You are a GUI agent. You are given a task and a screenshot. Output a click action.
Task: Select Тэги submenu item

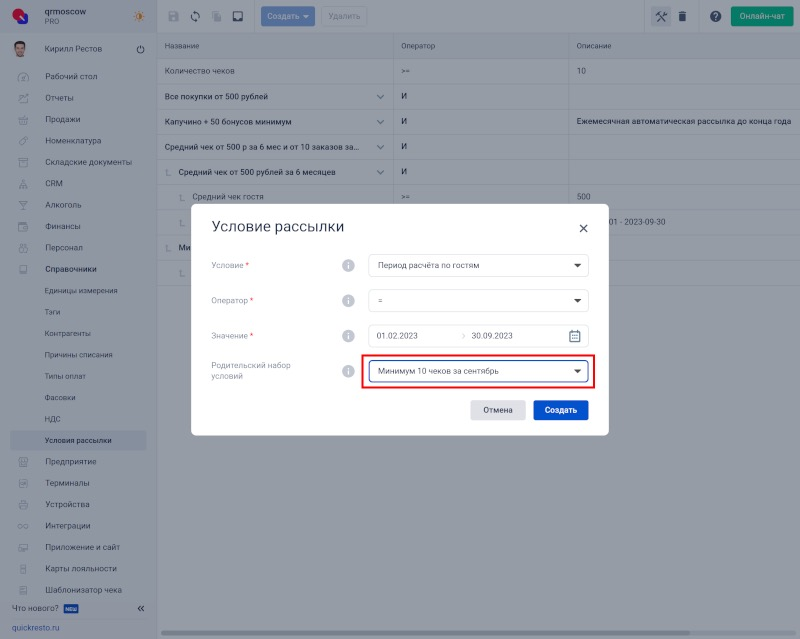pos(52,312)
